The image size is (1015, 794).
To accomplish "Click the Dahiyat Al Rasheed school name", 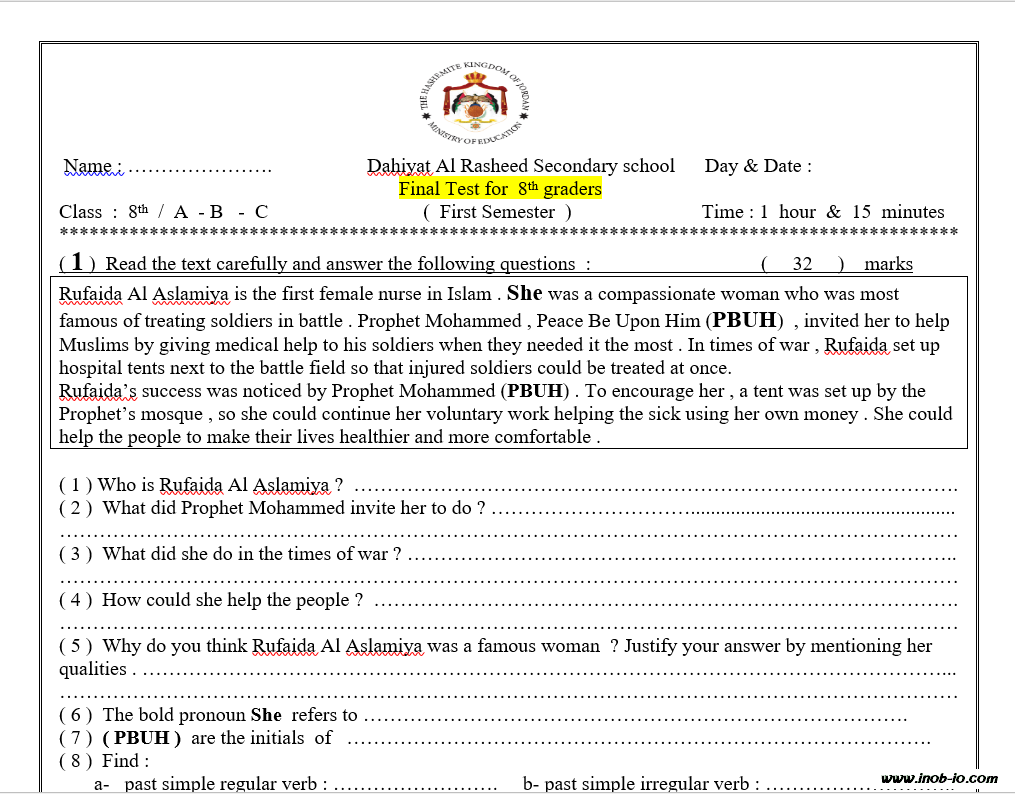I will coord(520,166).
